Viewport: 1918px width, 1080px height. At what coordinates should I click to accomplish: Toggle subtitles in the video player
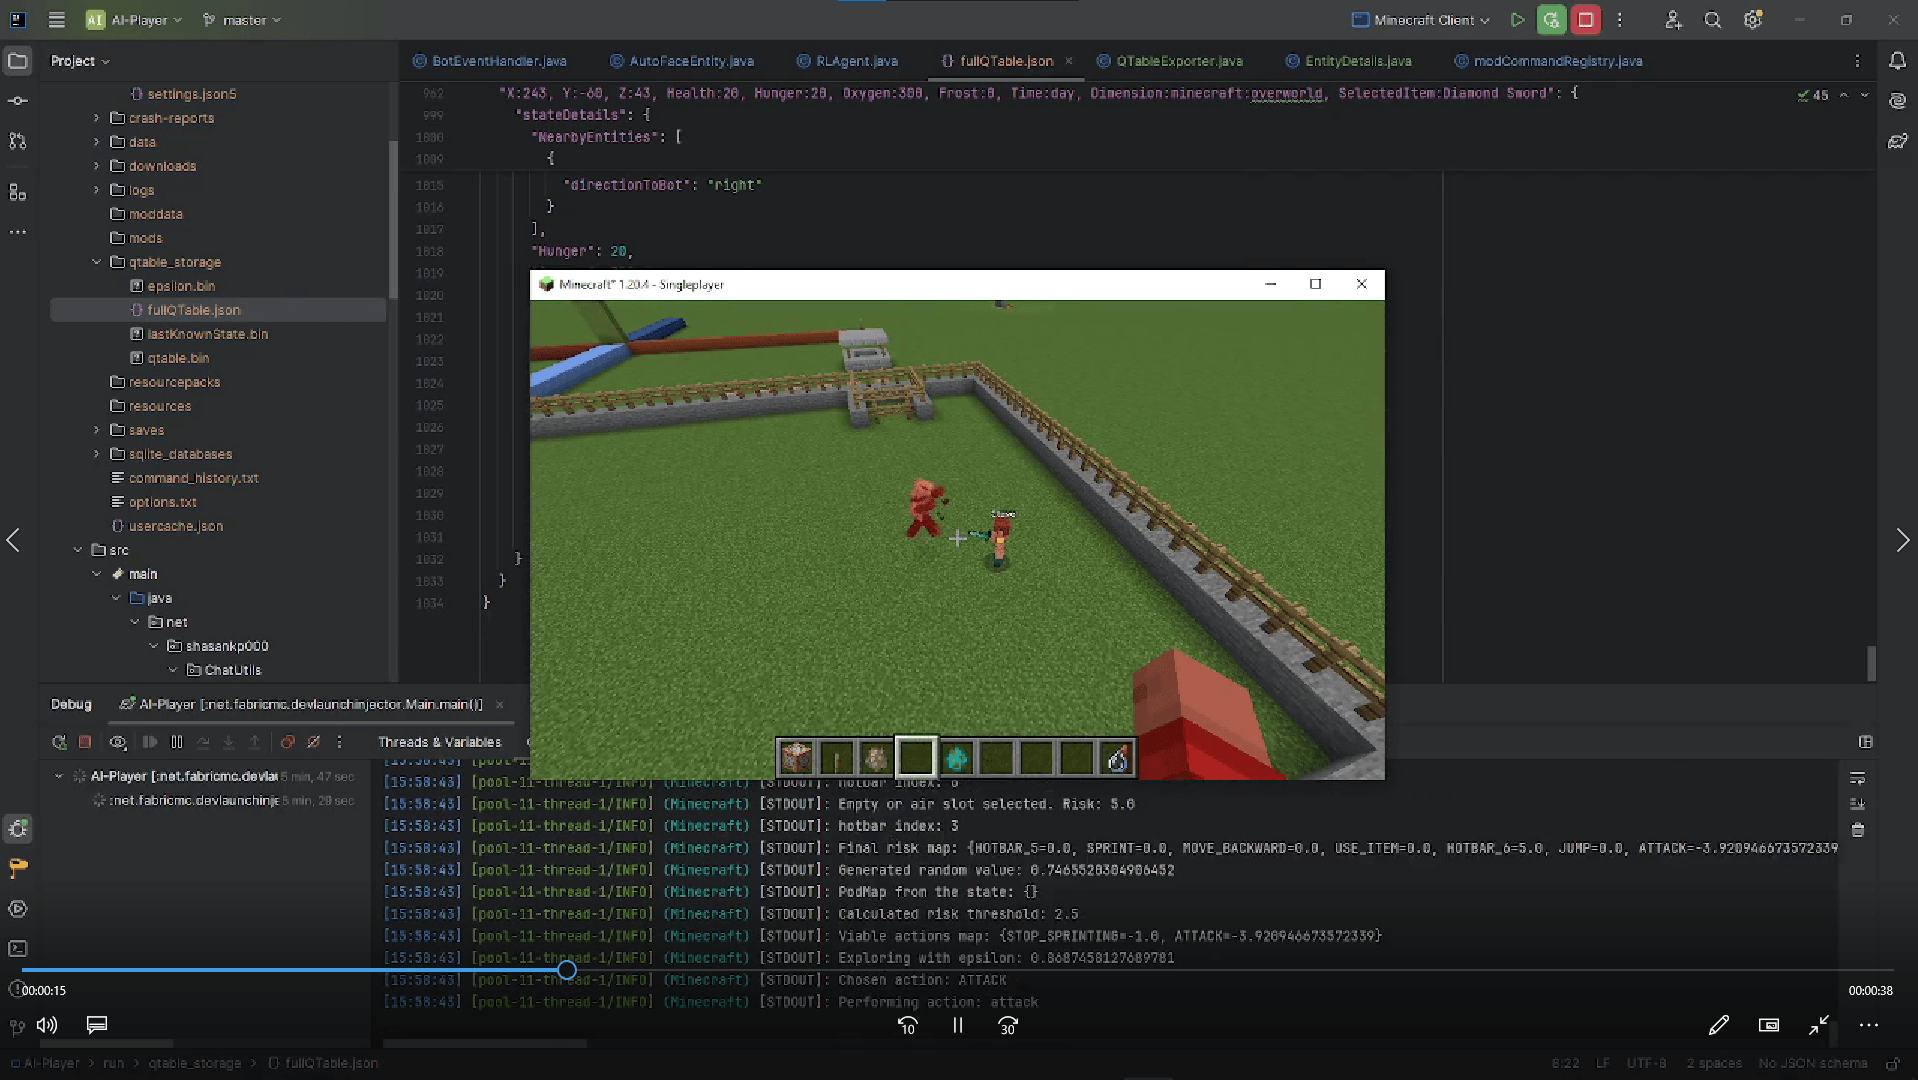click(x=96, y=1025)
